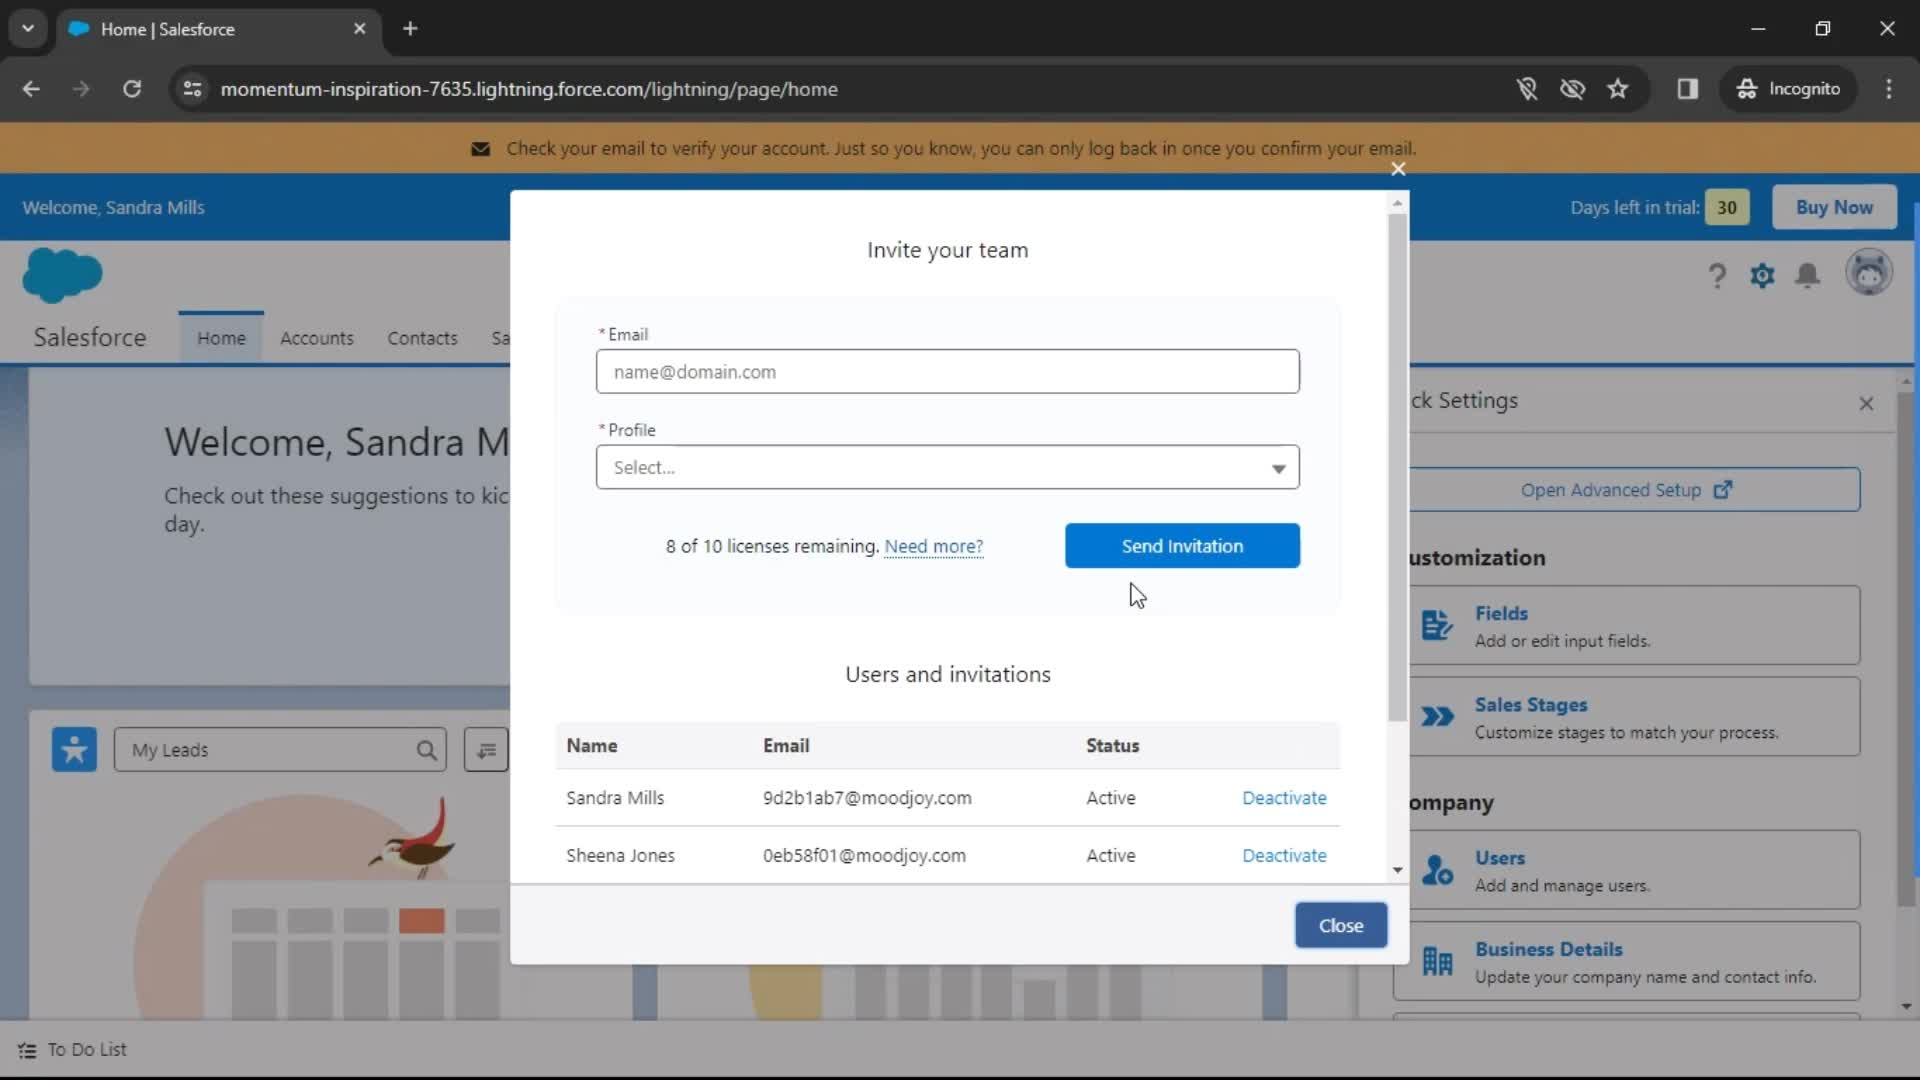Select email 9d2b1ab7@moodjoy.com
Viewport: 1920px width, 1080px height.
867,798
